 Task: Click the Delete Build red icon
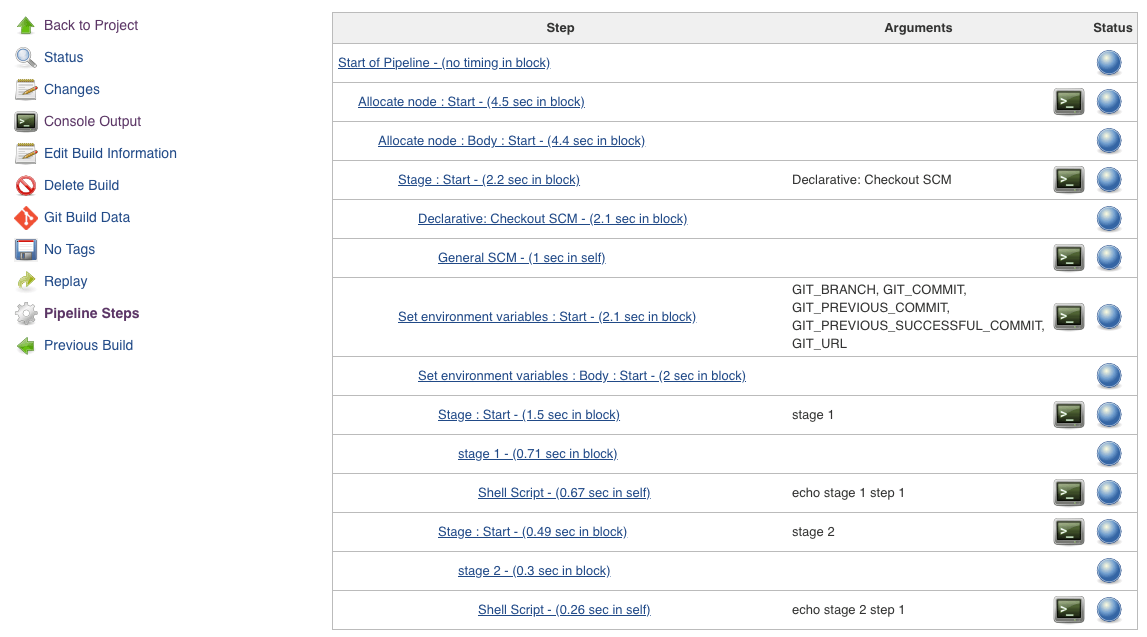pyautogui.click(x=26, y=186)
